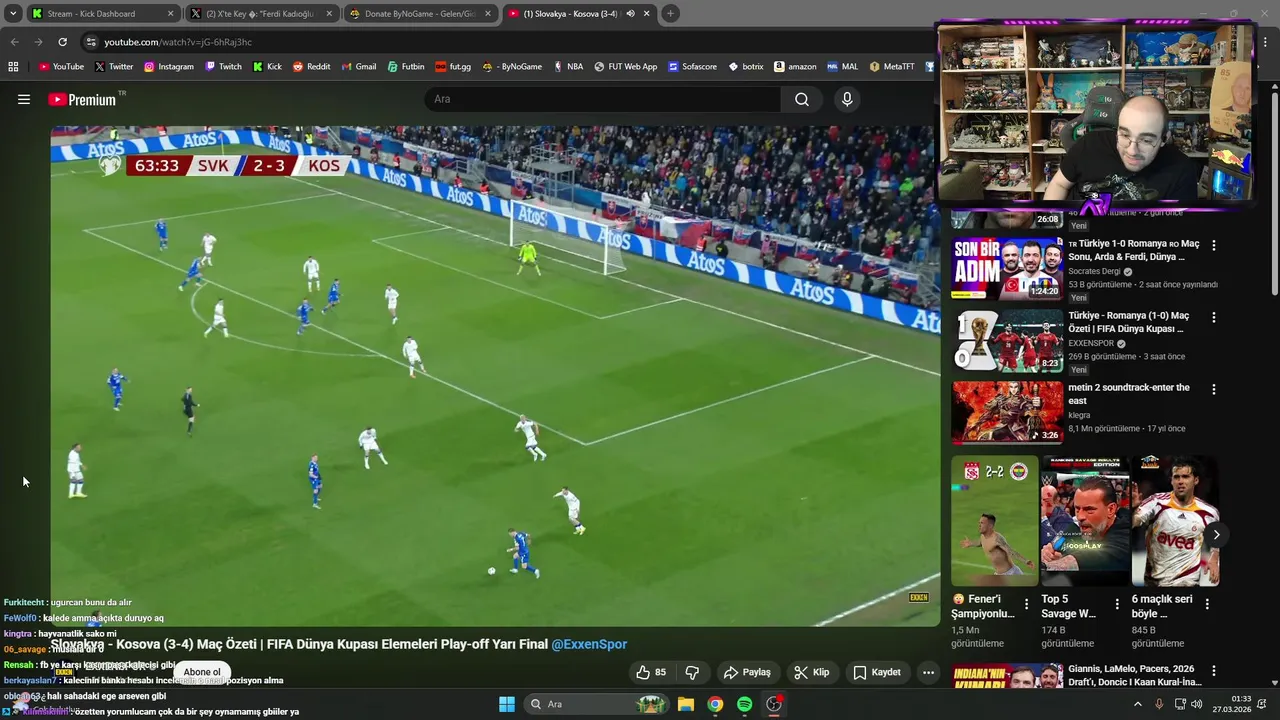The width and height of the screenshot is (1280, 720).
Task: Show next Shorts with right chevron
Action: [x=1216, y=534]
